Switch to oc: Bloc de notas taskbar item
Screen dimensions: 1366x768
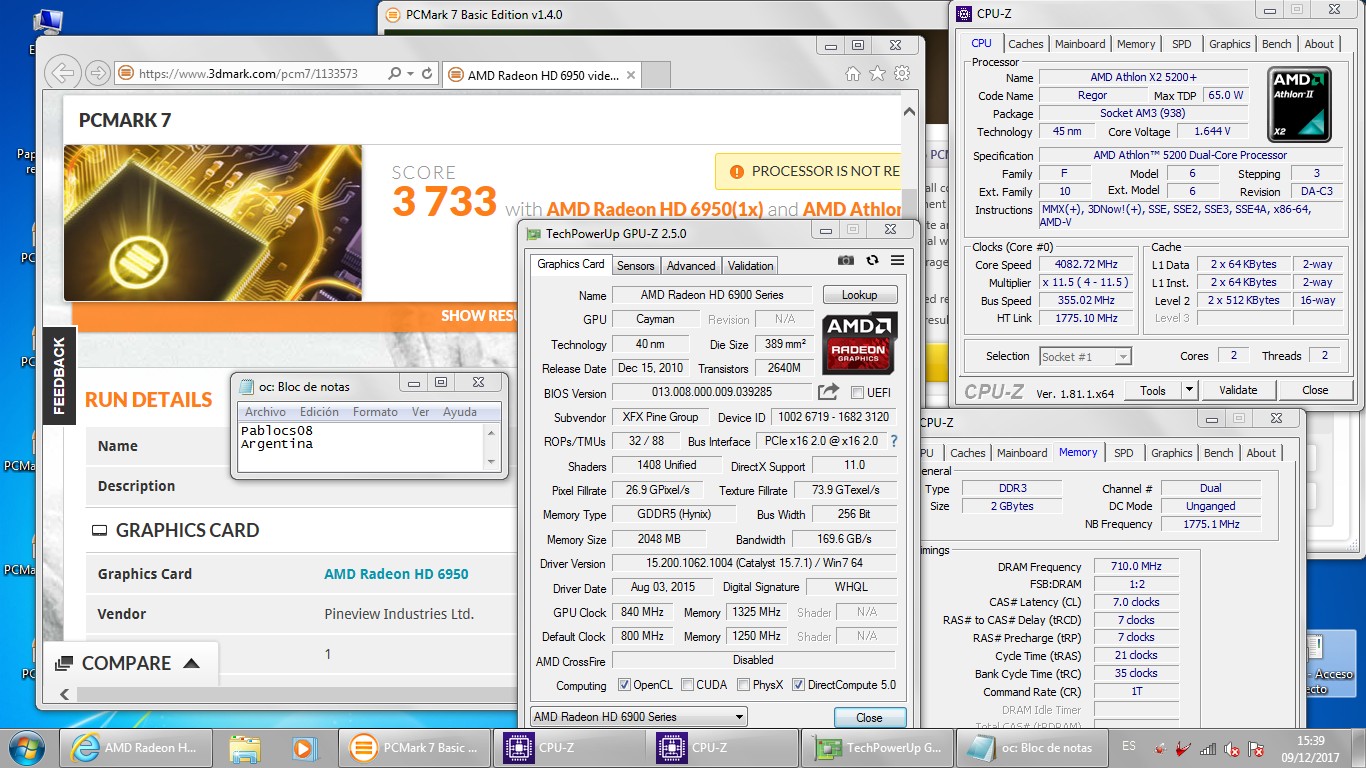coord(1033,747)
